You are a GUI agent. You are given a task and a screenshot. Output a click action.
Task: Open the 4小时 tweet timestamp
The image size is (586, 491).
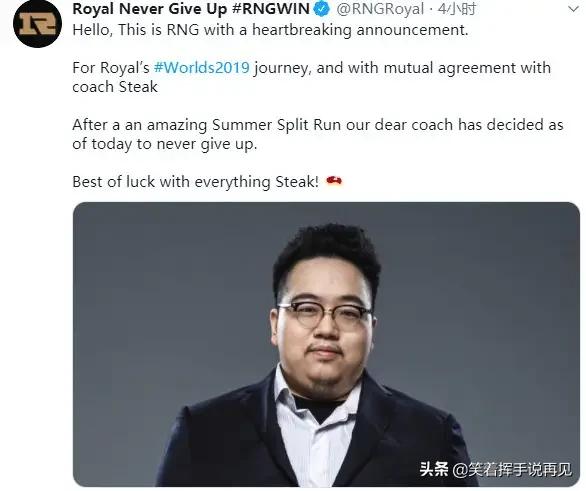click(457, 9)
